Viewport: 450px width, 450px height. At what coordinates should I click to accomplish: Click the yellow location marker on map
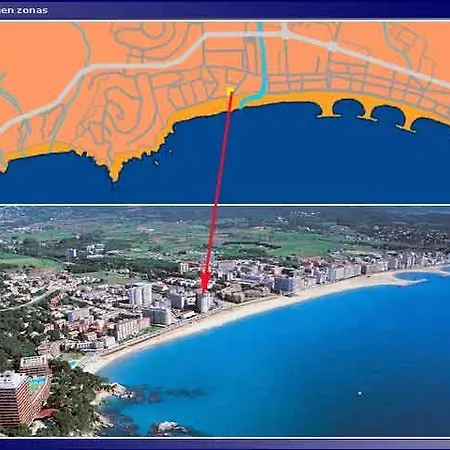(x=230, y=90)
